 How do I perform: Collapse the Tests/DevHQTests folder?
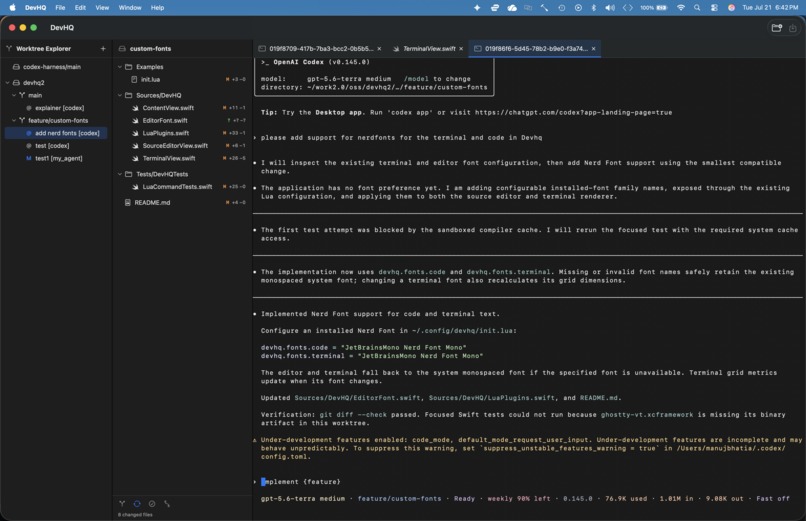point(120,174)
